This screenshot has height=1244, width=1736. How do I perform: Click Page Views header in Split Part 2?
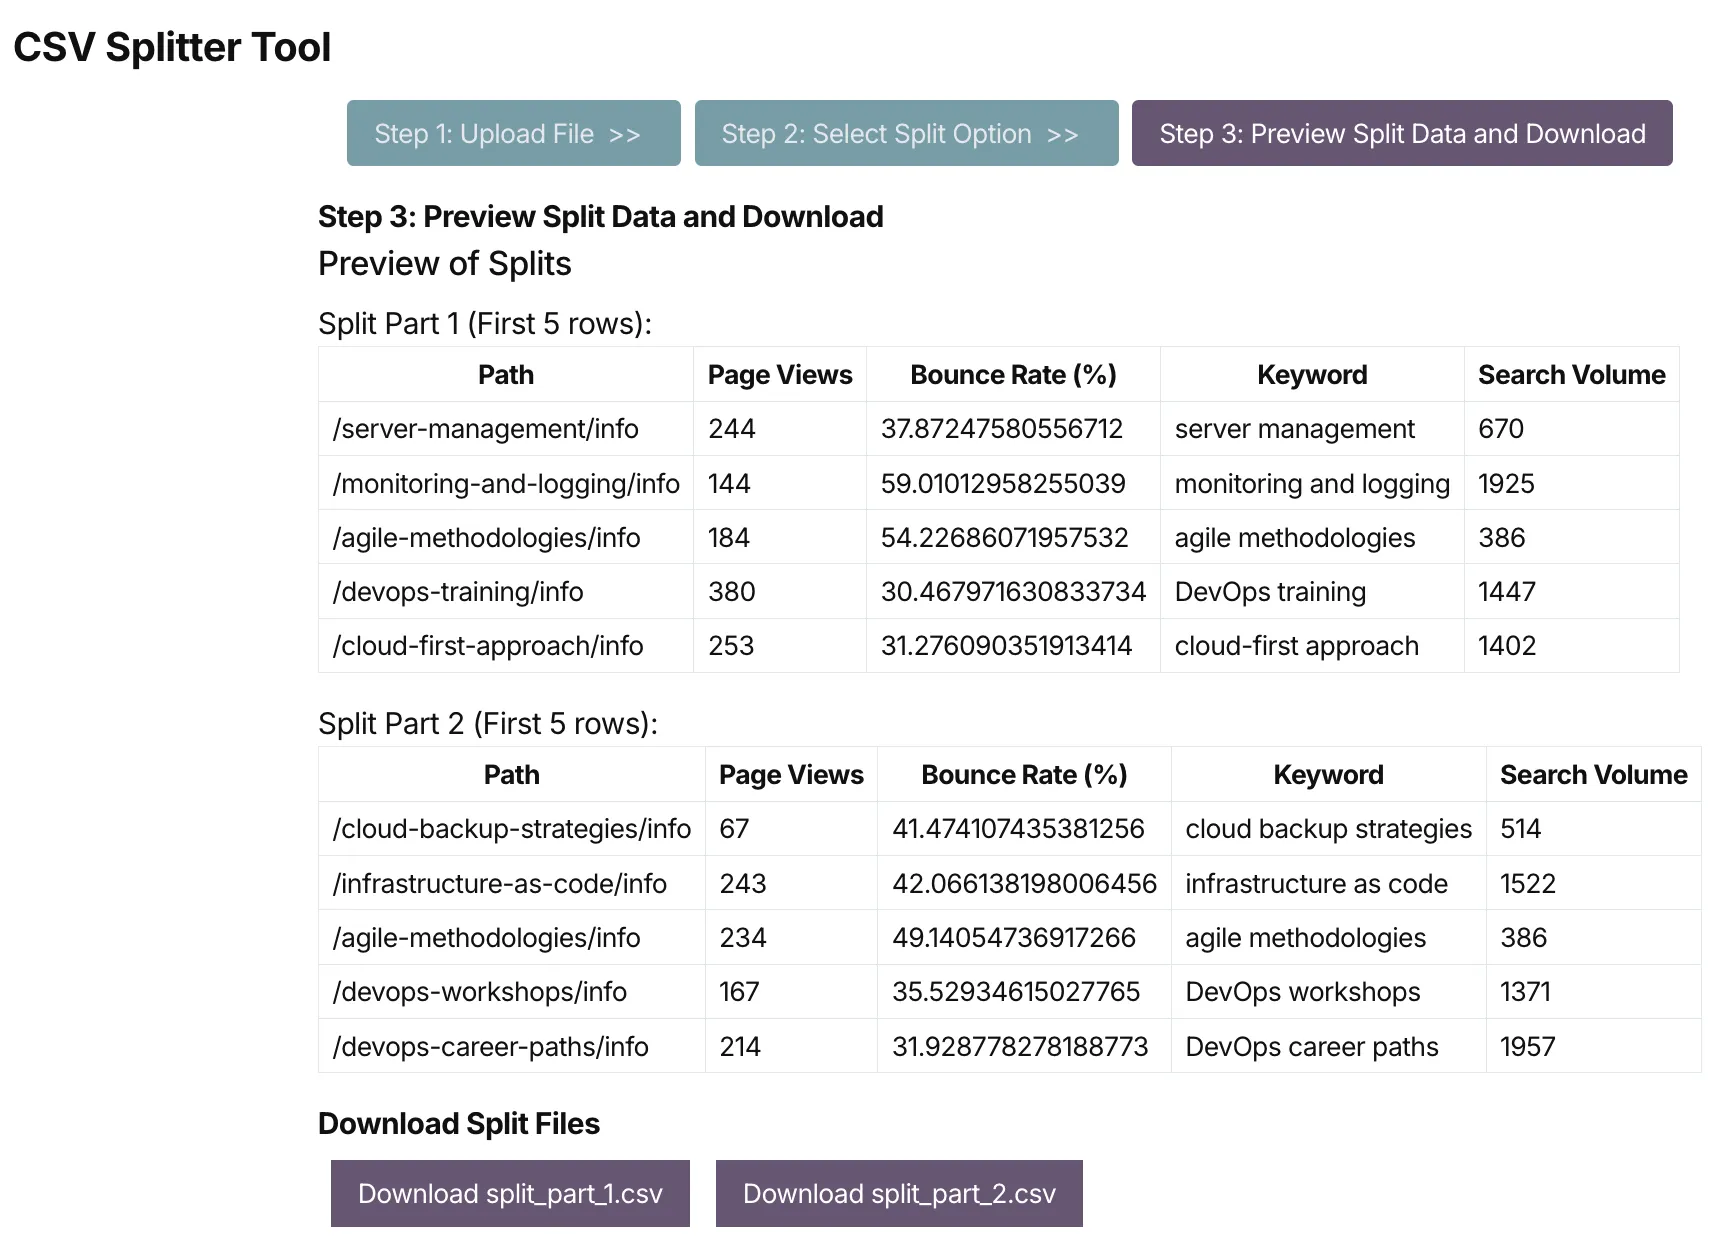tap(791, 775)
